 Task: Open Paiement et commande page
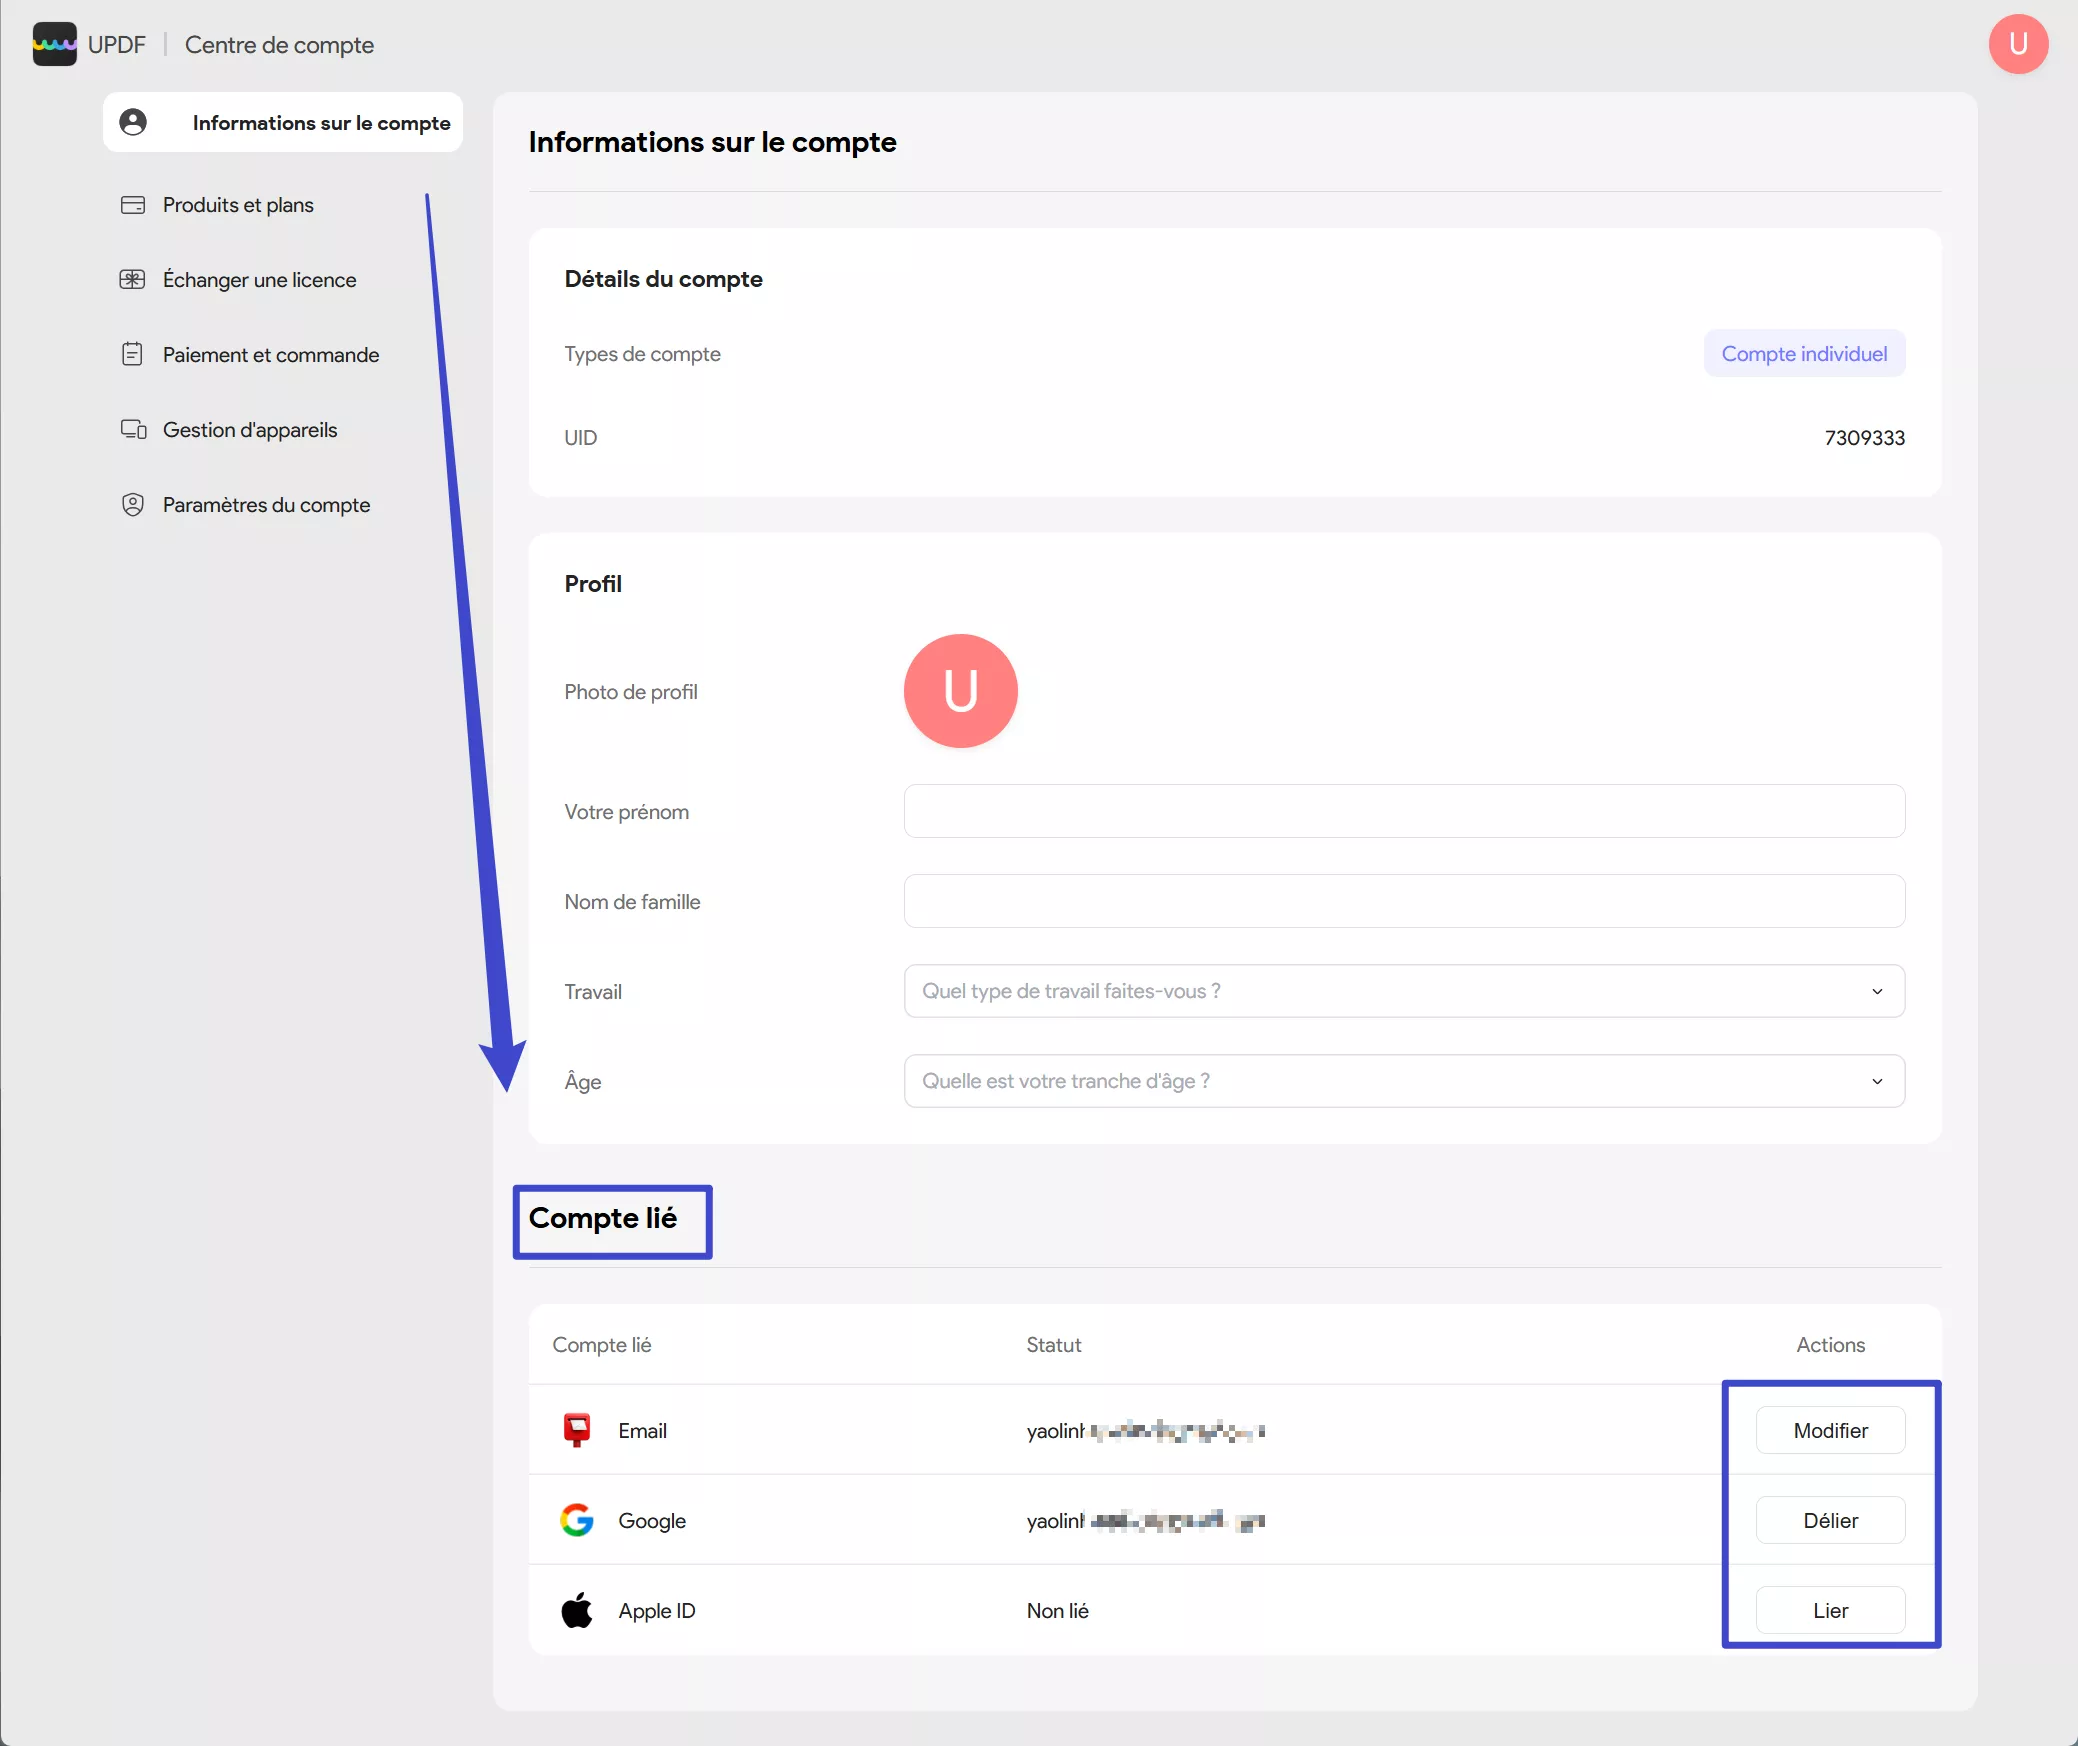tap(271, 355)
